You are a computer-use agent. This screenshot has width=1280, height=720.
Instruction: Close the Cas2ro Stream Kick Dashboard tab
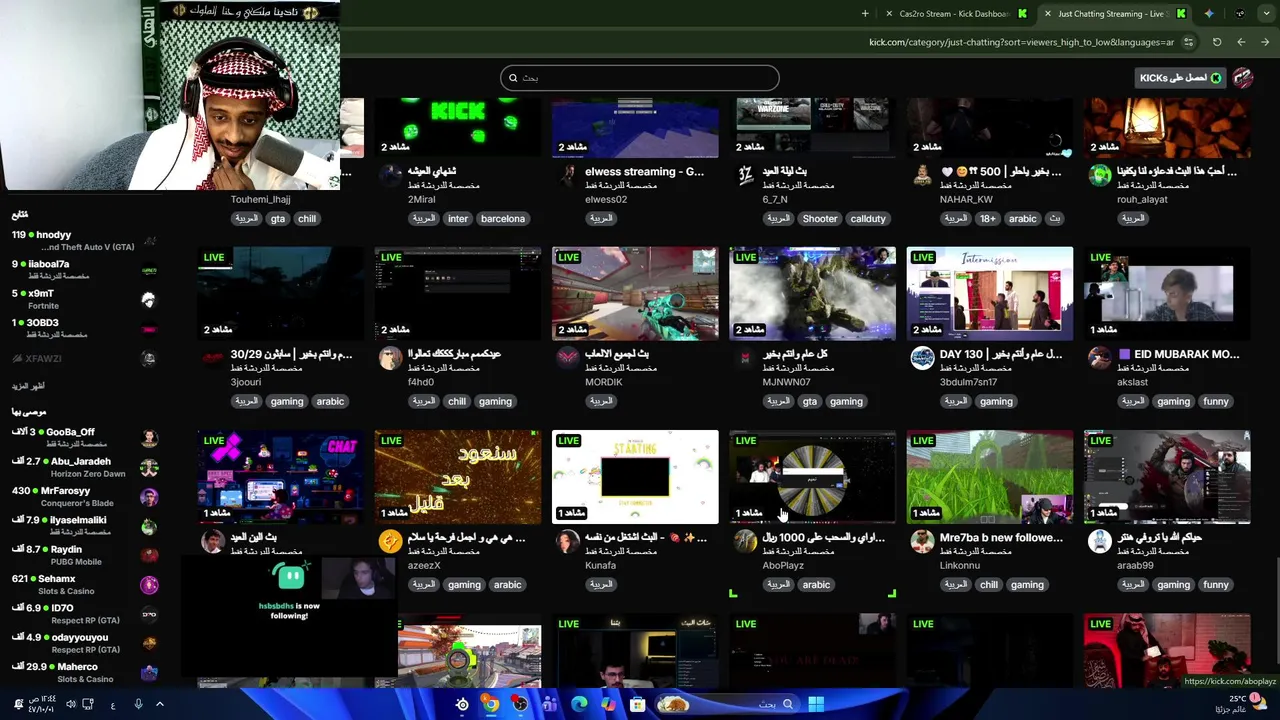tap(889, 14)
